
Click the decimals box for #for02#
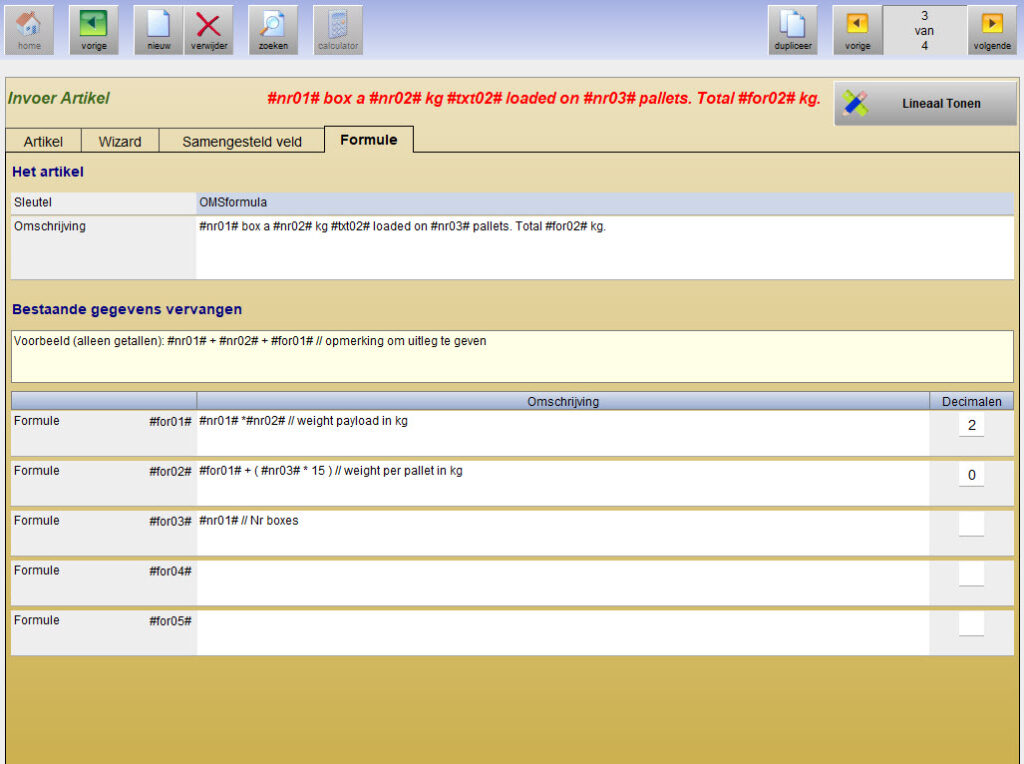(x=971, y=475)
